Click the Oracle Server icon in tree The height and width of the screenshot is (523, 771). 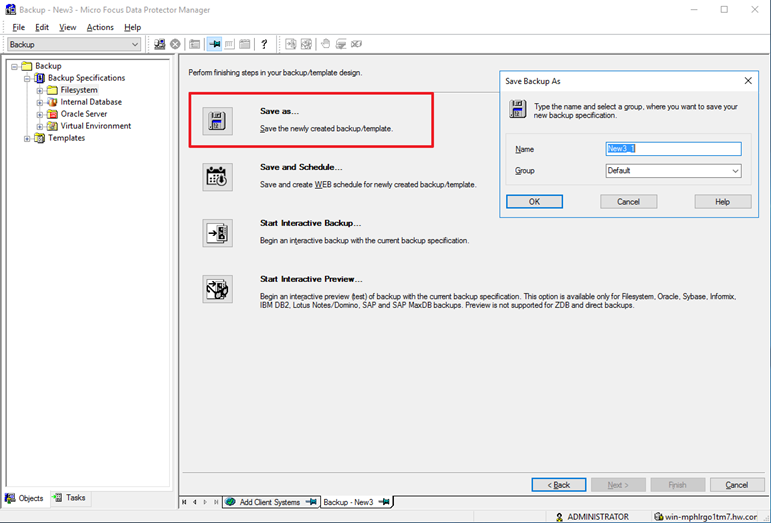pos(52,114)
